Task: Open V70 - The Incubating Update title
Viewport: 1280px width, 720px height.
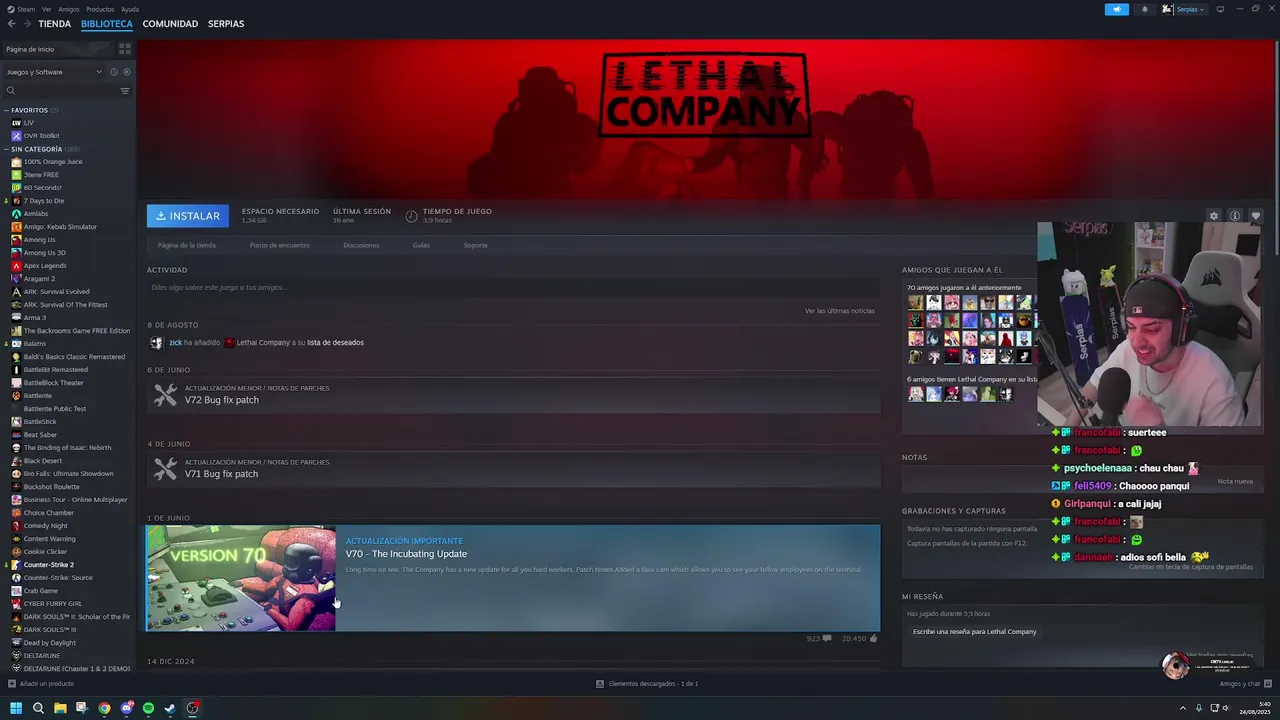Action: [406, 554]
